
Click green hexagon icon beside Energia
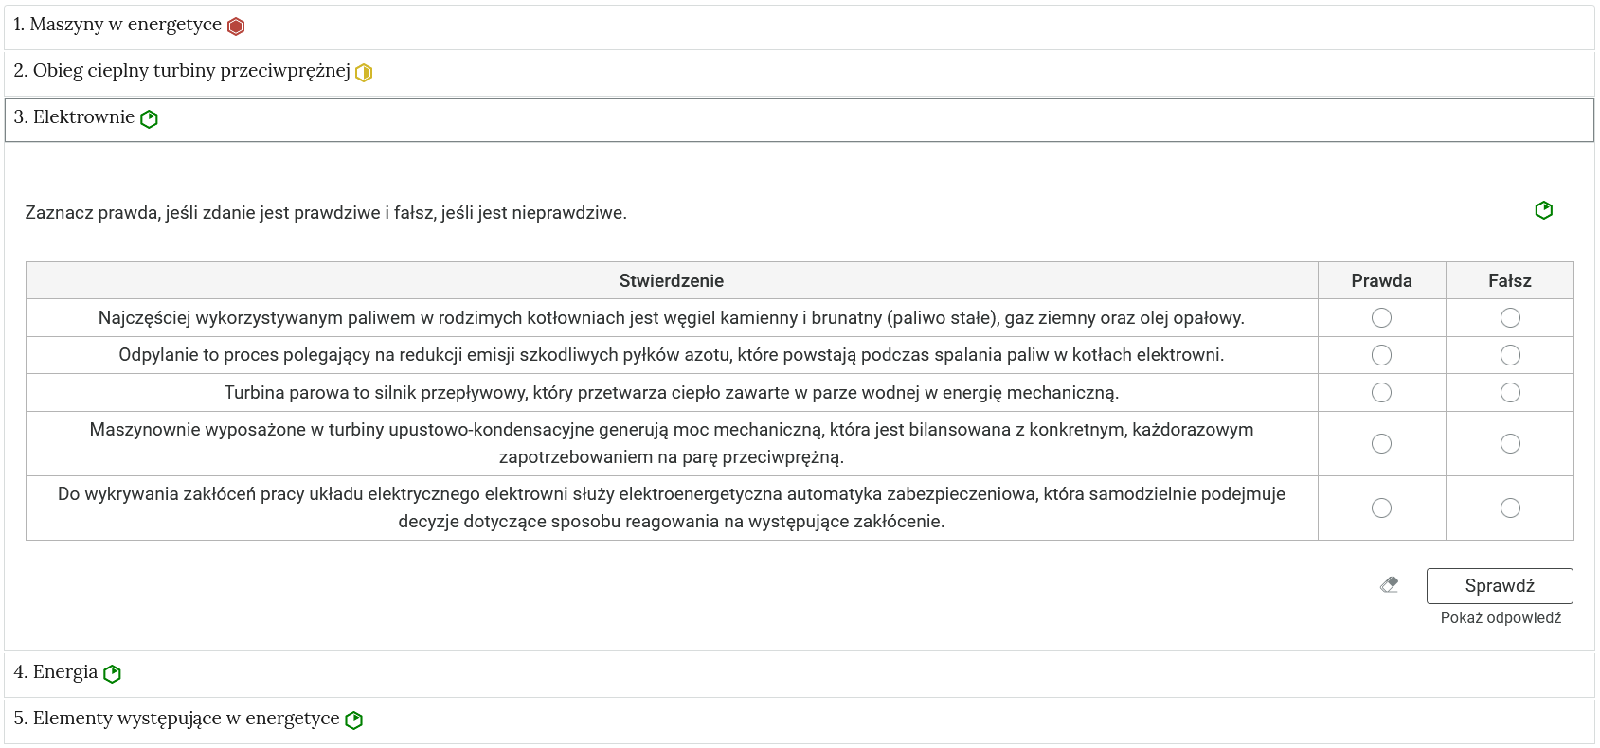pos(112,674)
